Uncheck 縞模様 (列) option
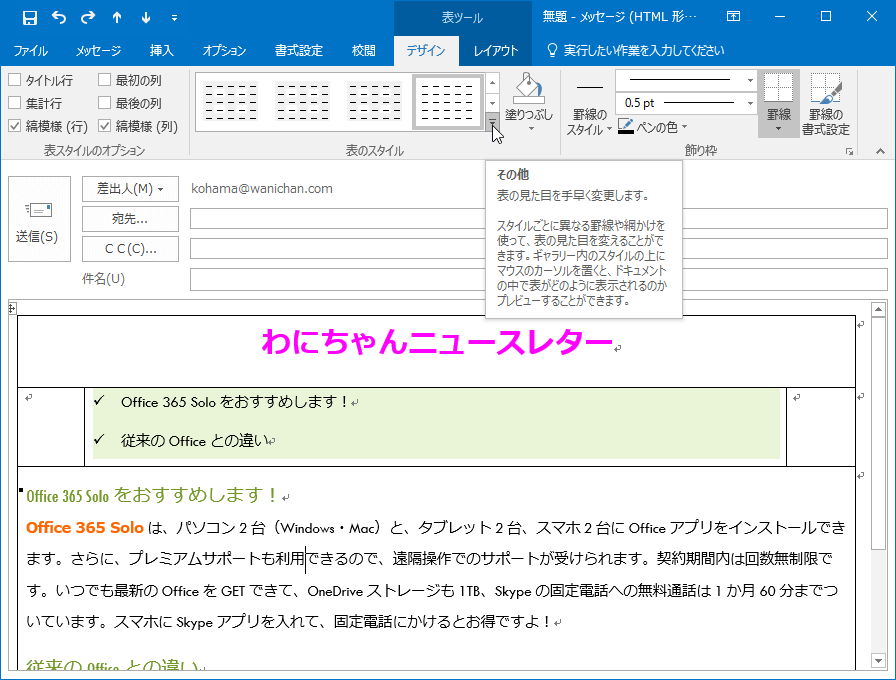 pyautogui.click(x=104, y=126)
